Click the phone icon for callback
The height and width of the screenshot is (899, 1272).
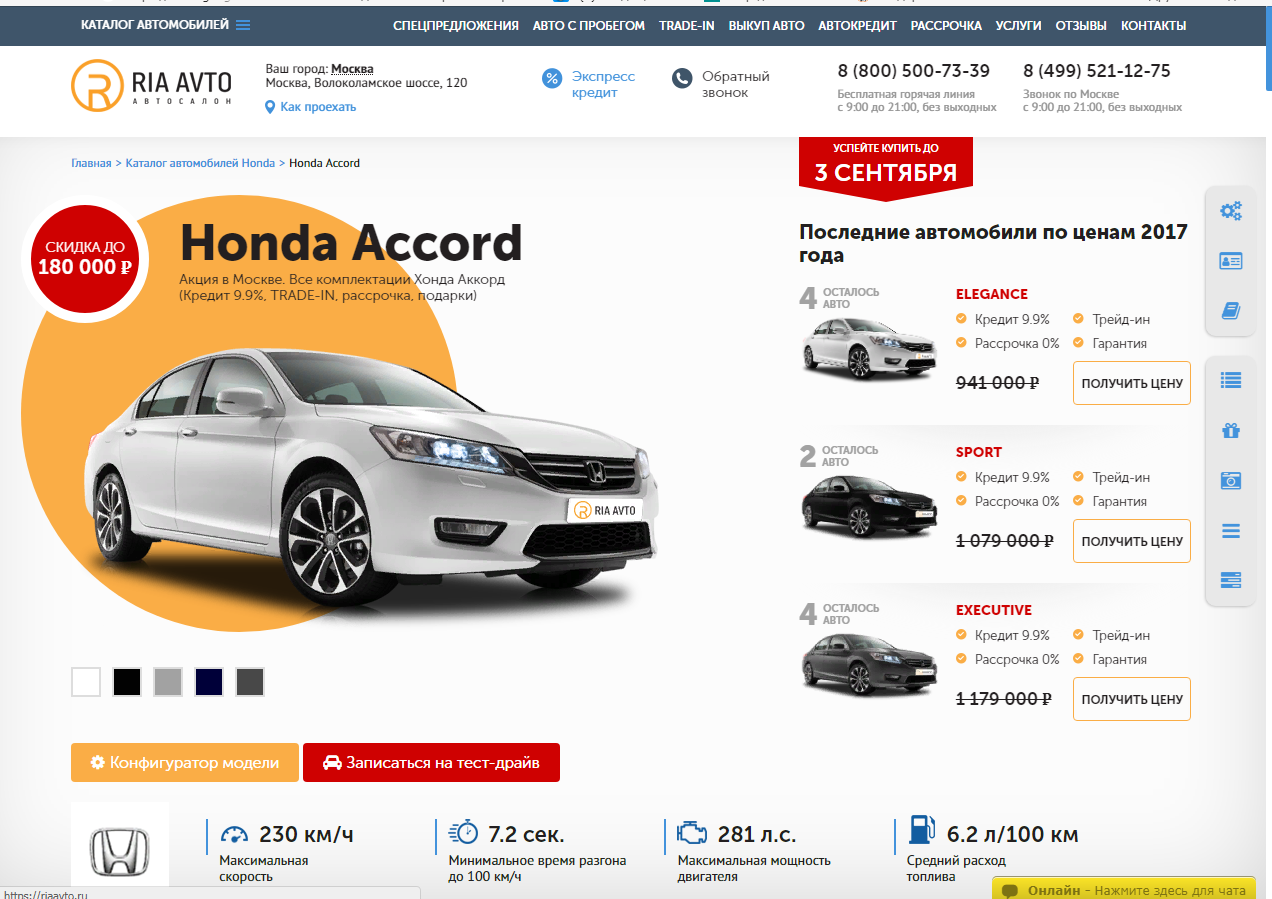tap(682, 78)
